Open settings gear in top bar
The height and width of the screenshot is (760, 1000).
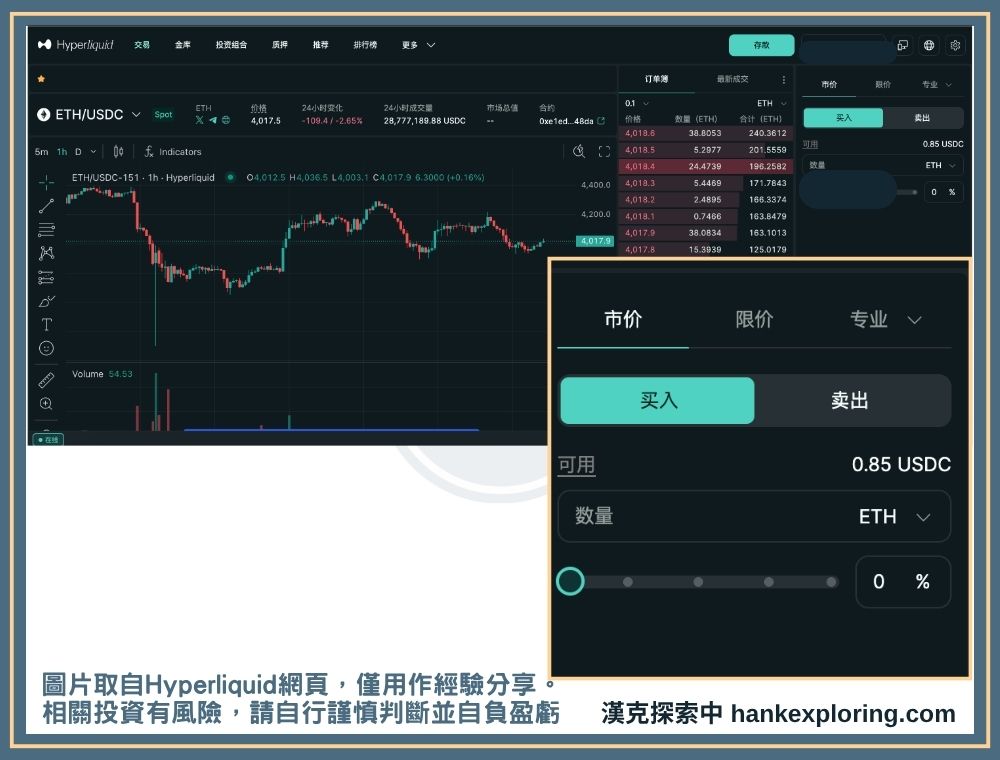955,45
